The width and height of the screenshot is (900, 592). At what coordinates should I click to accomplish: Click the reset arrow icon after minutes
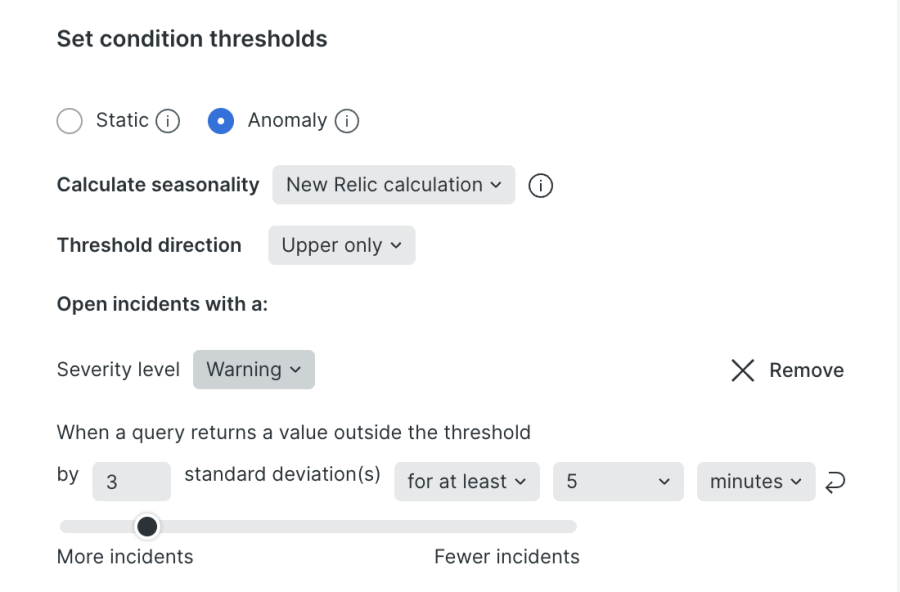point(834,482)
